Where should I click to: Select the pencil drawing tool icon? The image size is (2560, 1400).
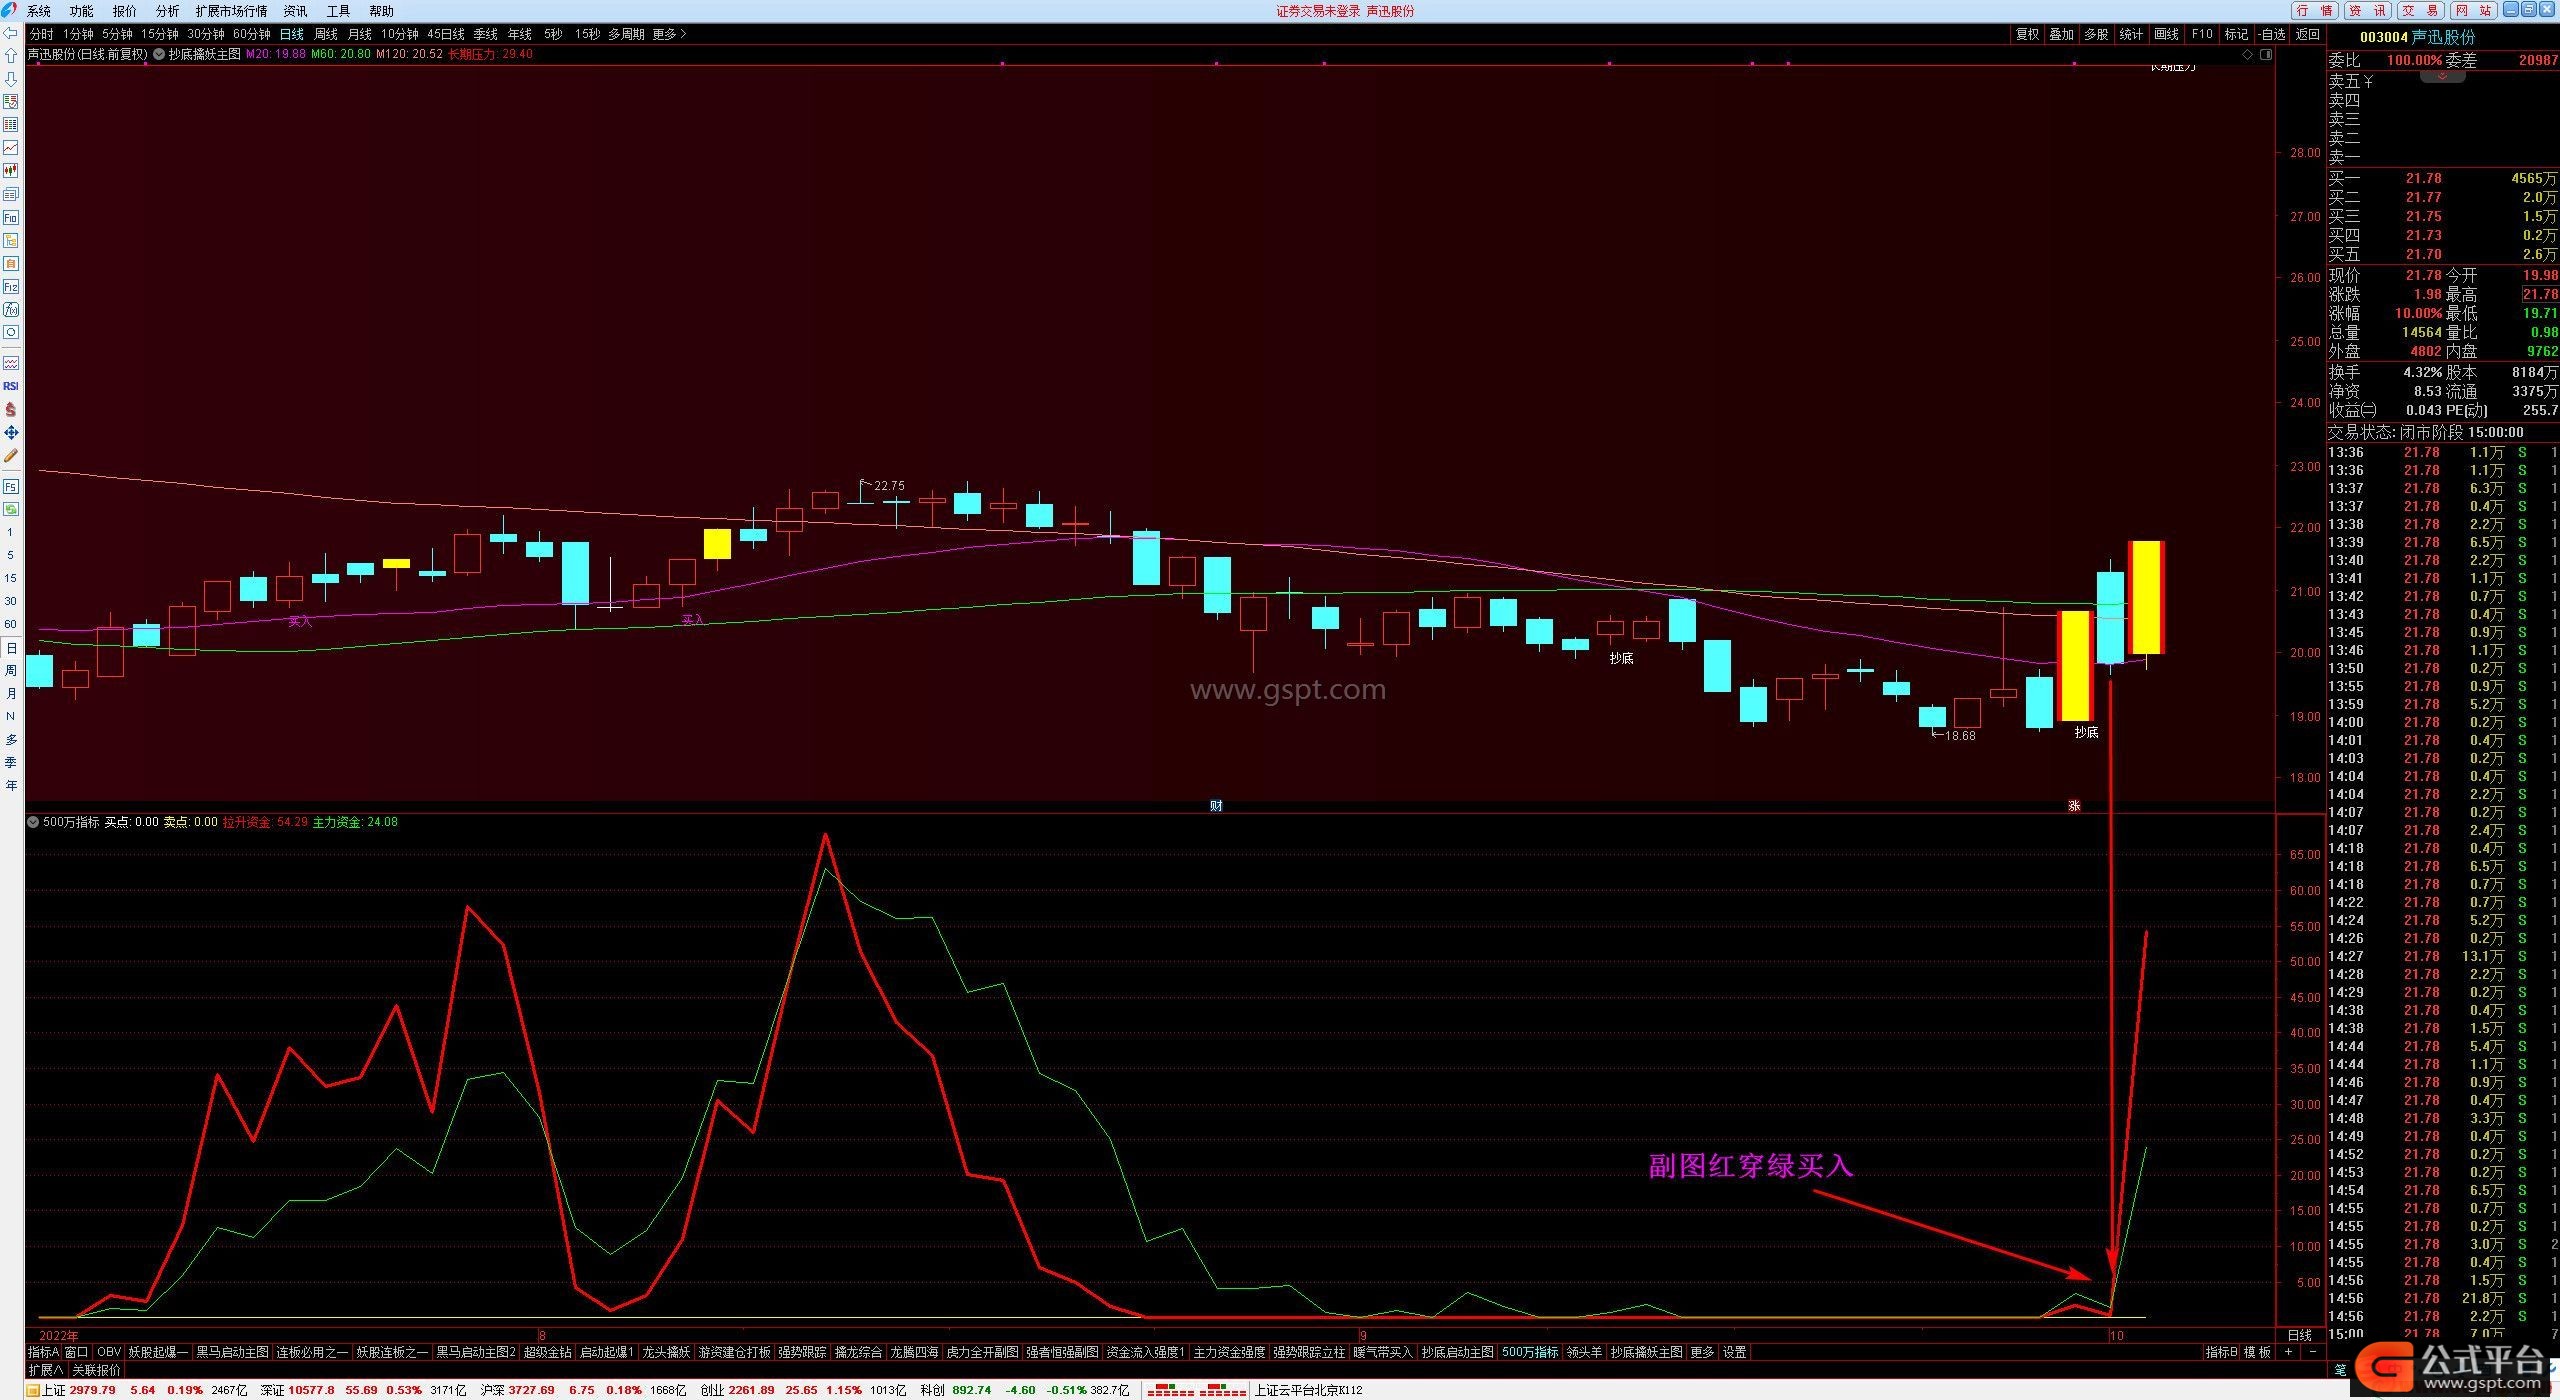(x=11, y=456)
